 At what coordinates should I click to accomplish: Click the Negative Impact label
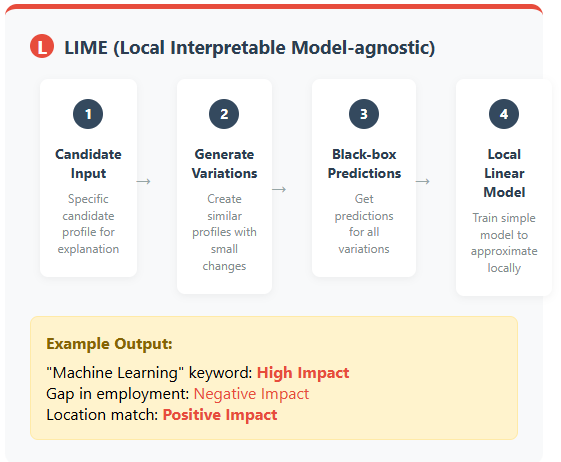251,394
